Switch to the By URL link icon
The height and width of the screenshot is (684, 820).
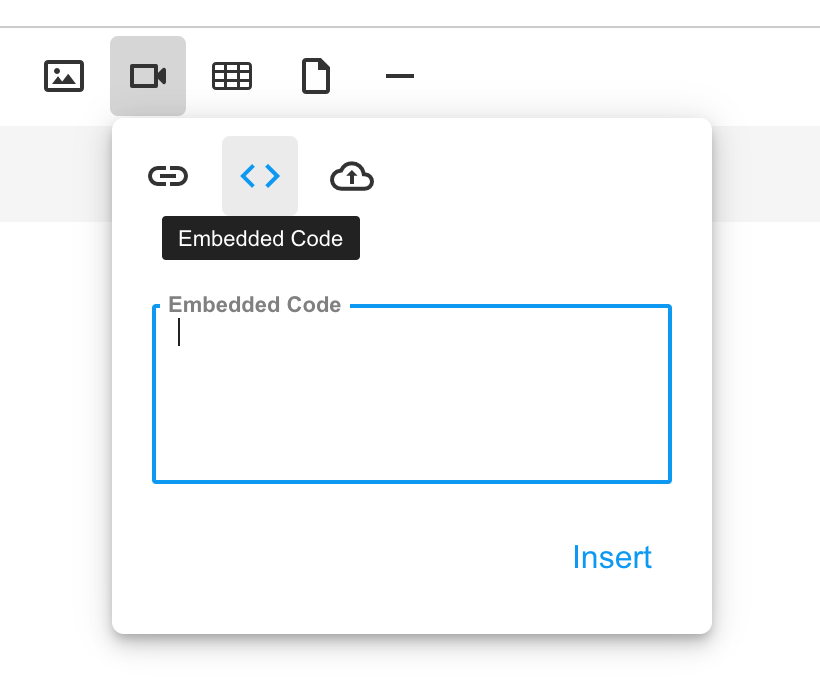[168, 176]
